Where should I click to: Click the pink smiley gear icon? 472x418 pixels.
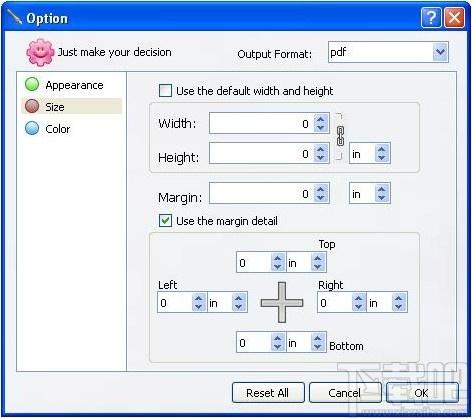click(x=40, y=52)
